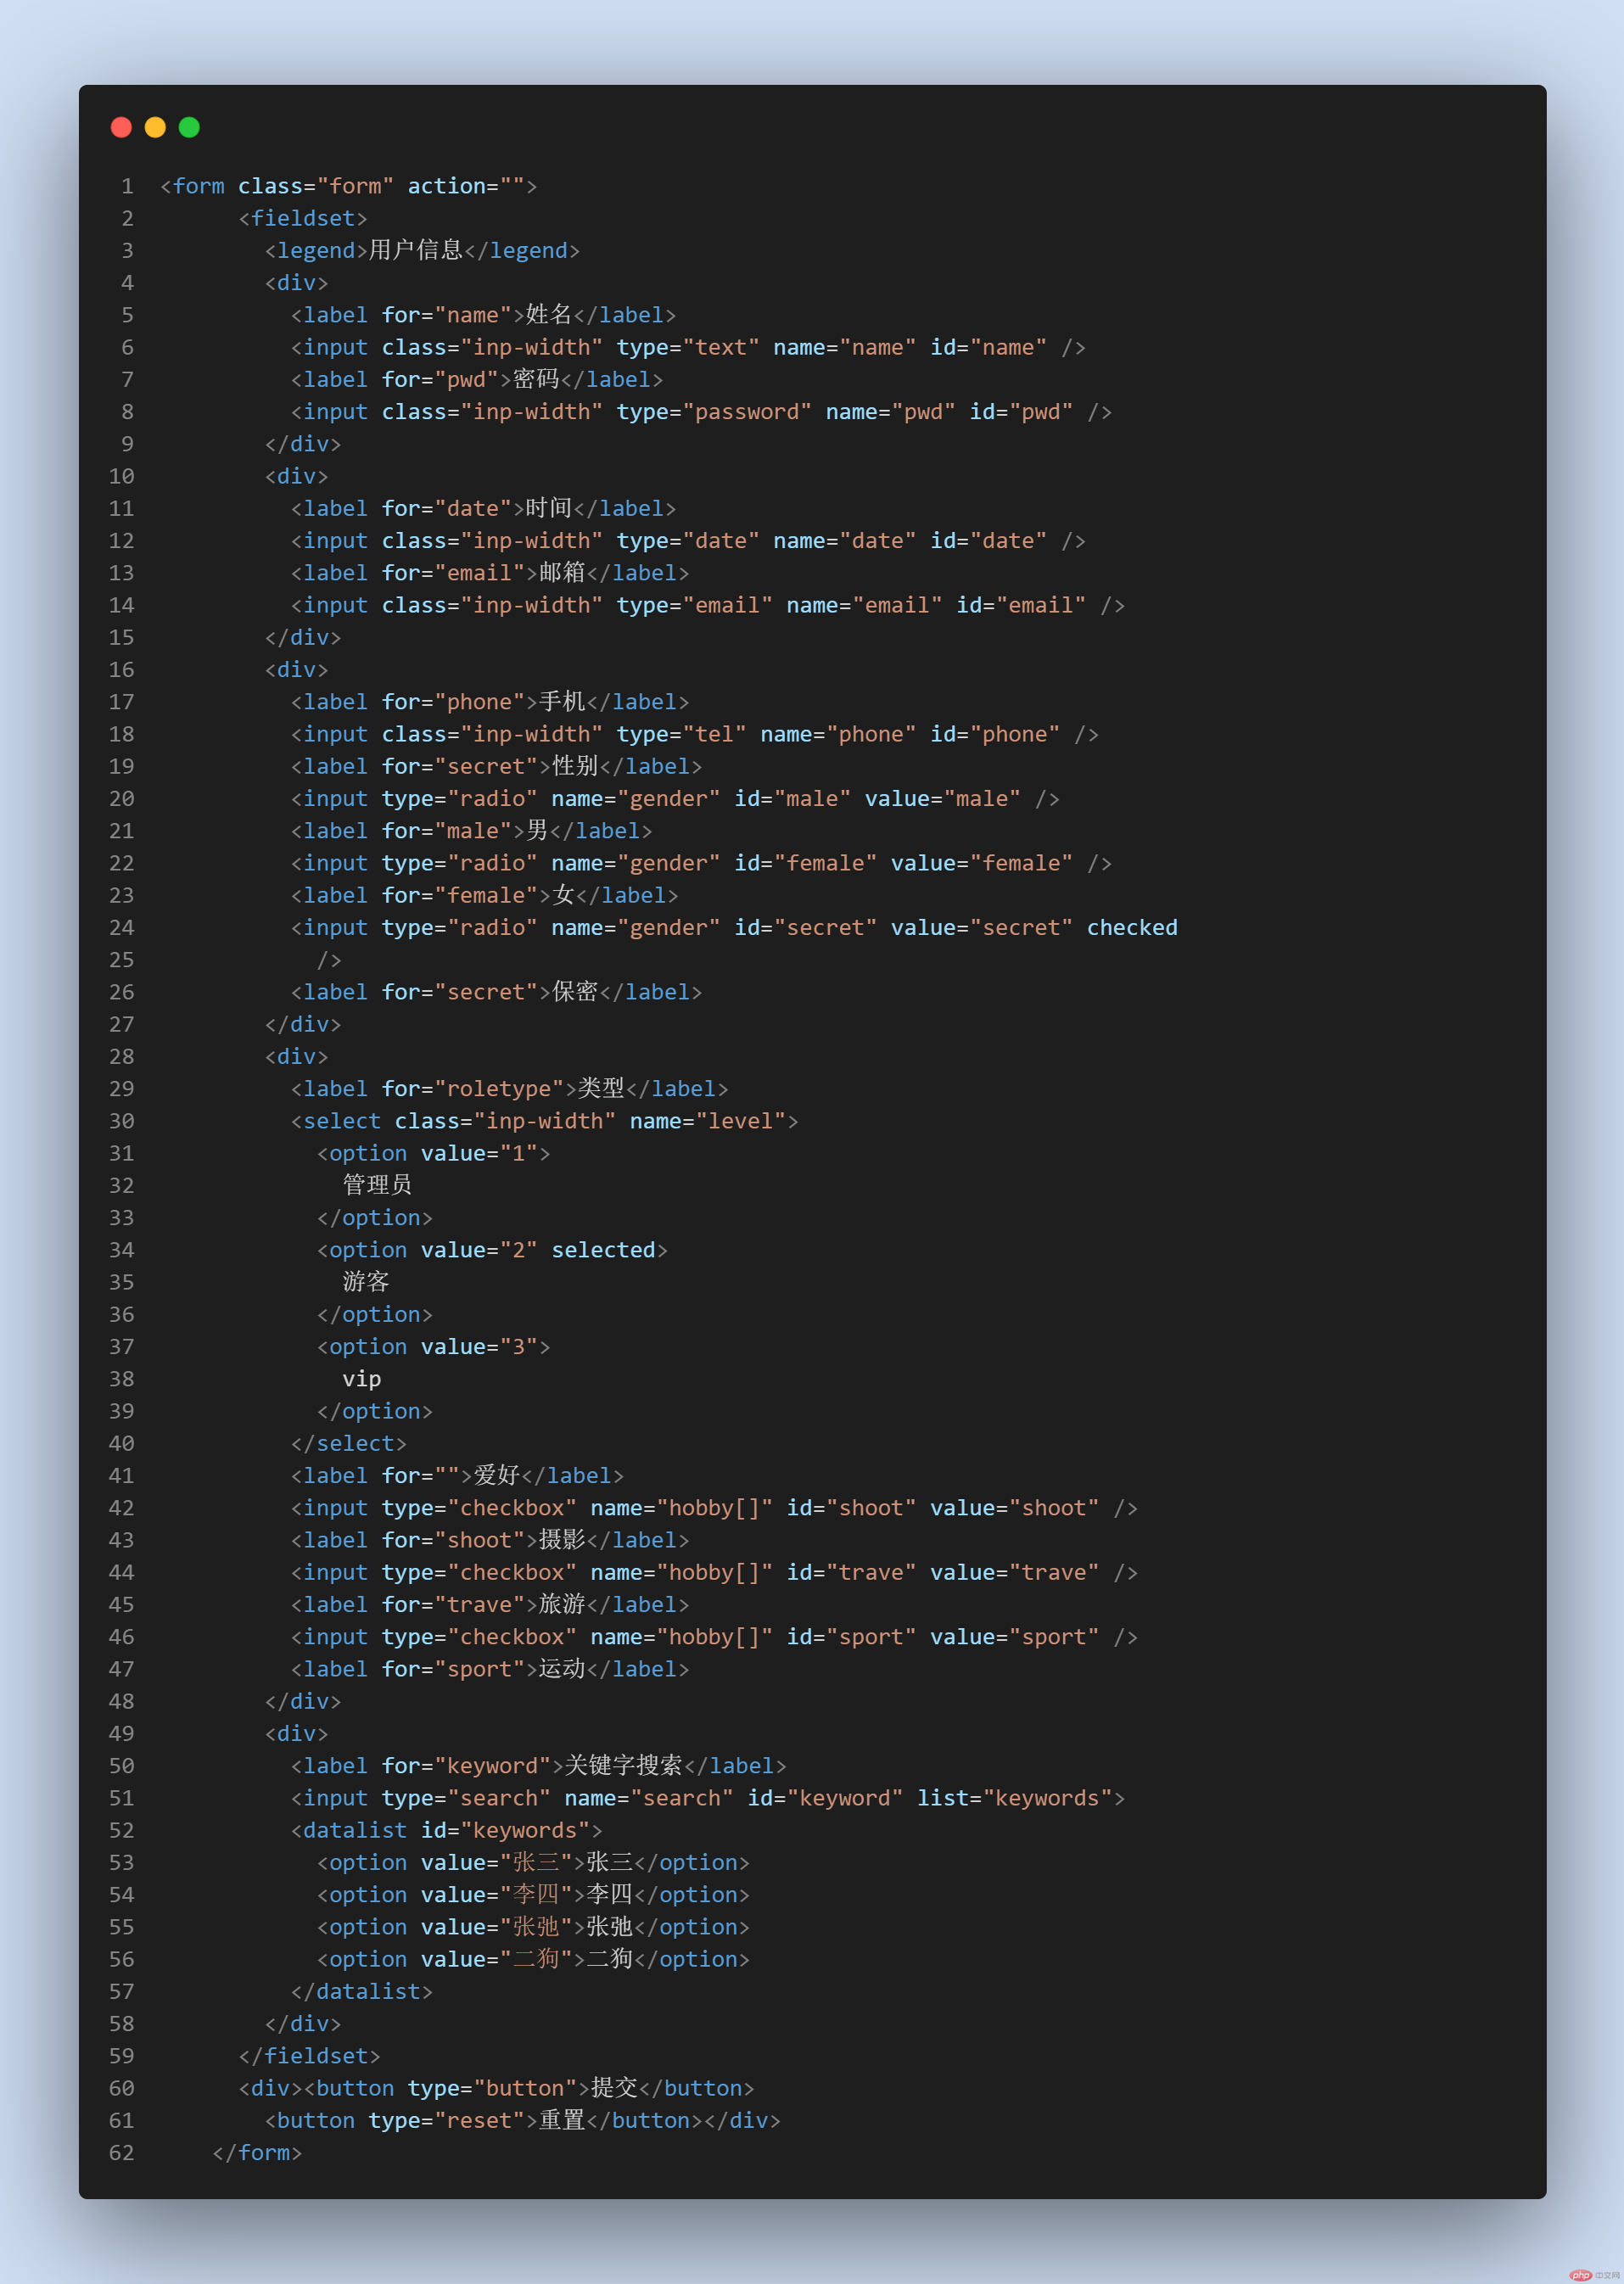Image resolution: width=1624 pixels, height=2284 pixels.
Task: Click closing form tag on line 62
Action: [257, 2153]
